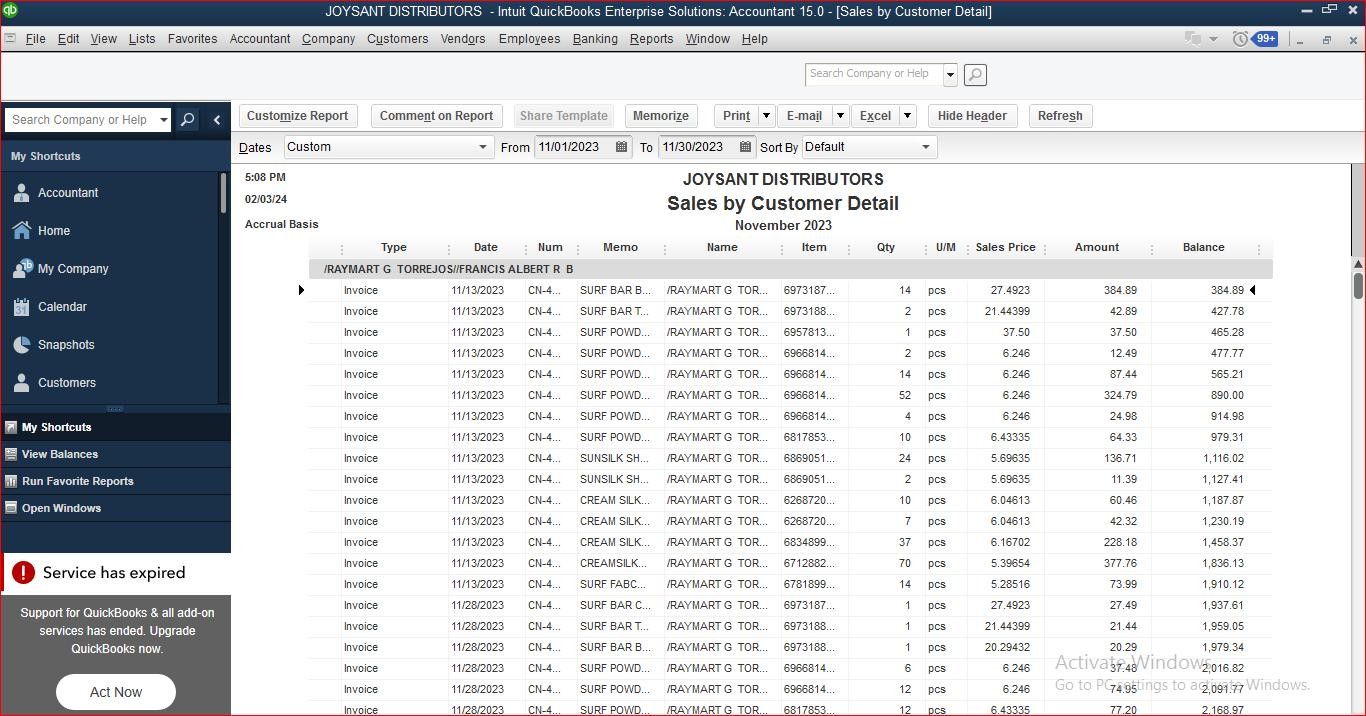This screenshot has width=1366, height=716.
Task: Click the sidebar shortcuts scrollbar
Action: point(224,192)
